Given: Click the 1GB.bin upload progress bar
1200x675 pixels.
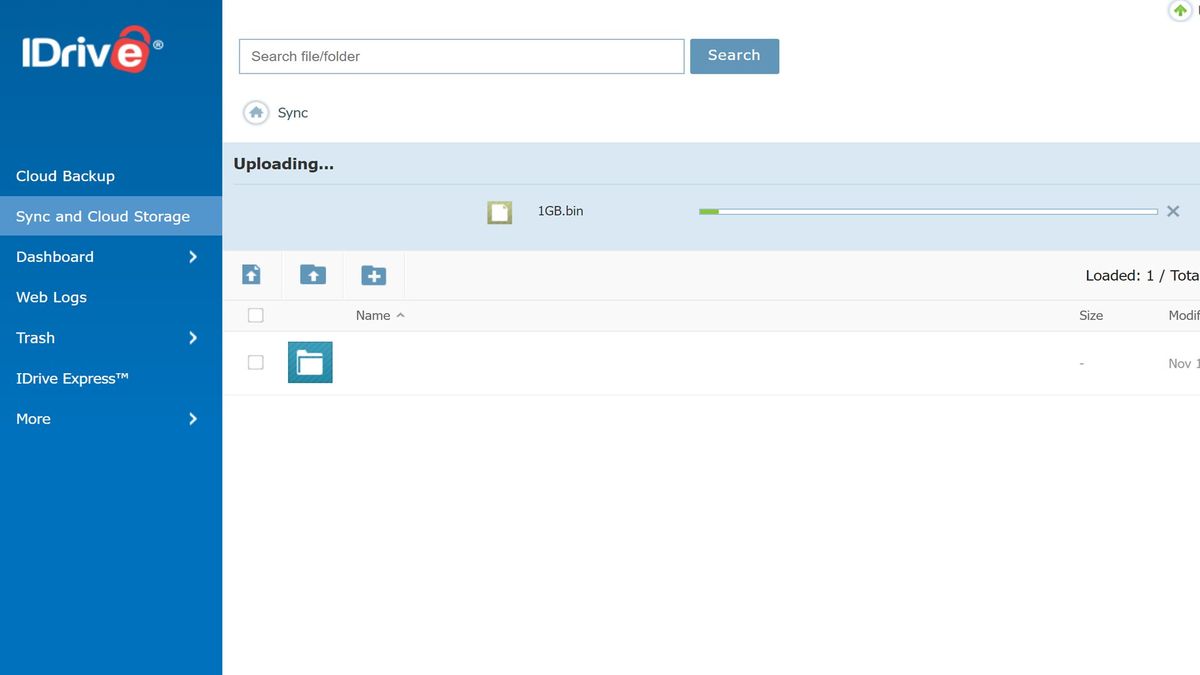Looking at the screenshot, I should pos(927,211).
